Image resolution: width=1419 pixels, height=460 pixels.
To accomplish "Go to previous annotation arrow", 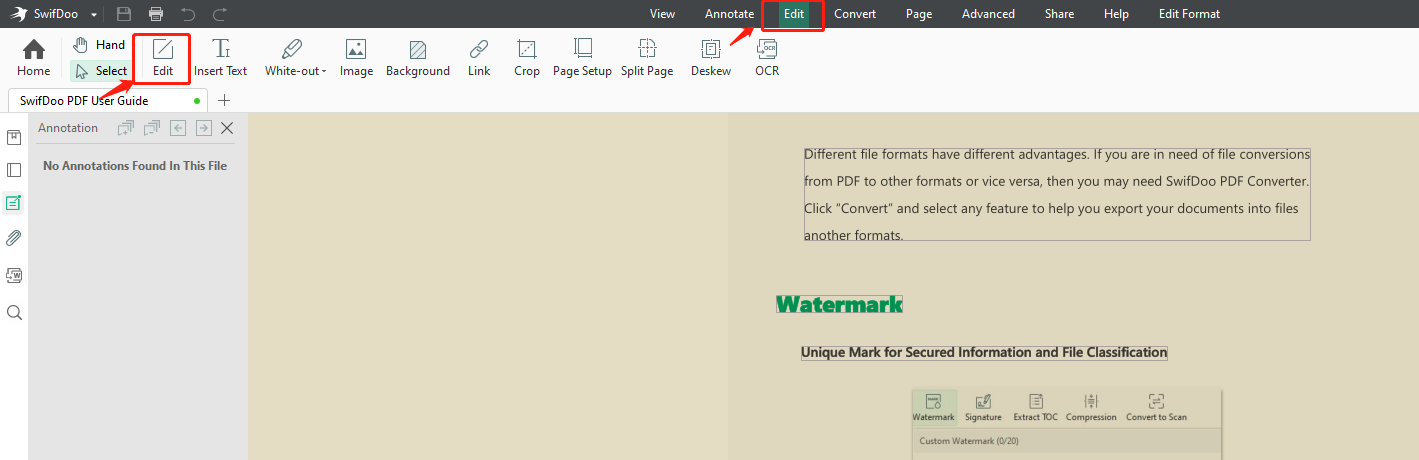I will pos(178,128).
